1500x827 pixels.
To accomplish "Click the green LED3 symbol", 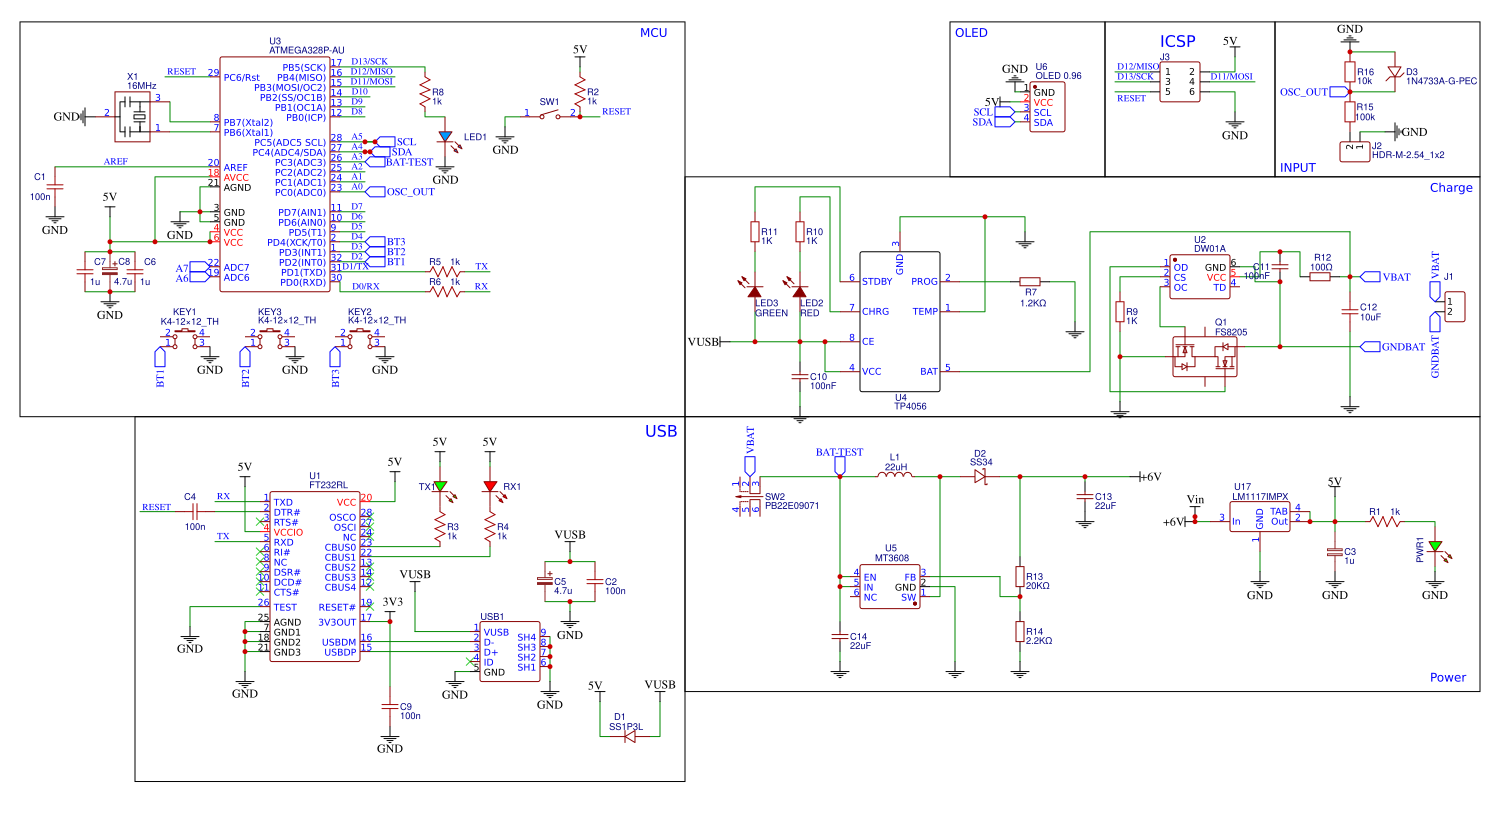I will pos(755,291).
